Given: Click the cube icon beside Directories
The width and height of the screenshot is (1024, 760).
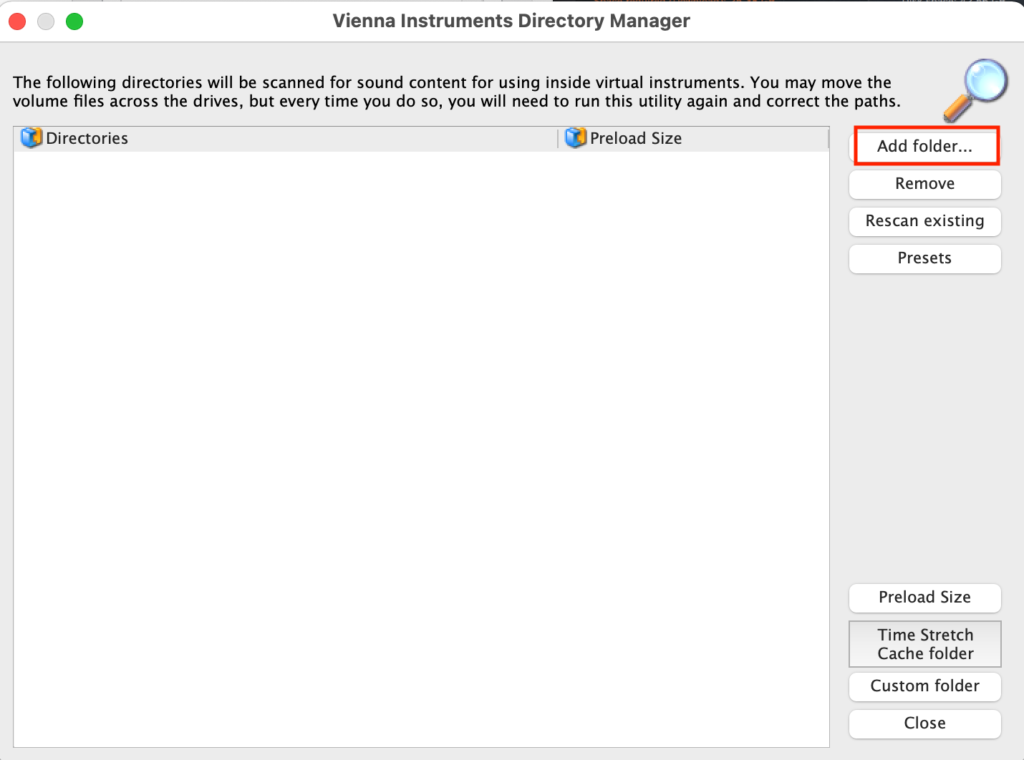Looking at the screenshot, I should 31,138.
